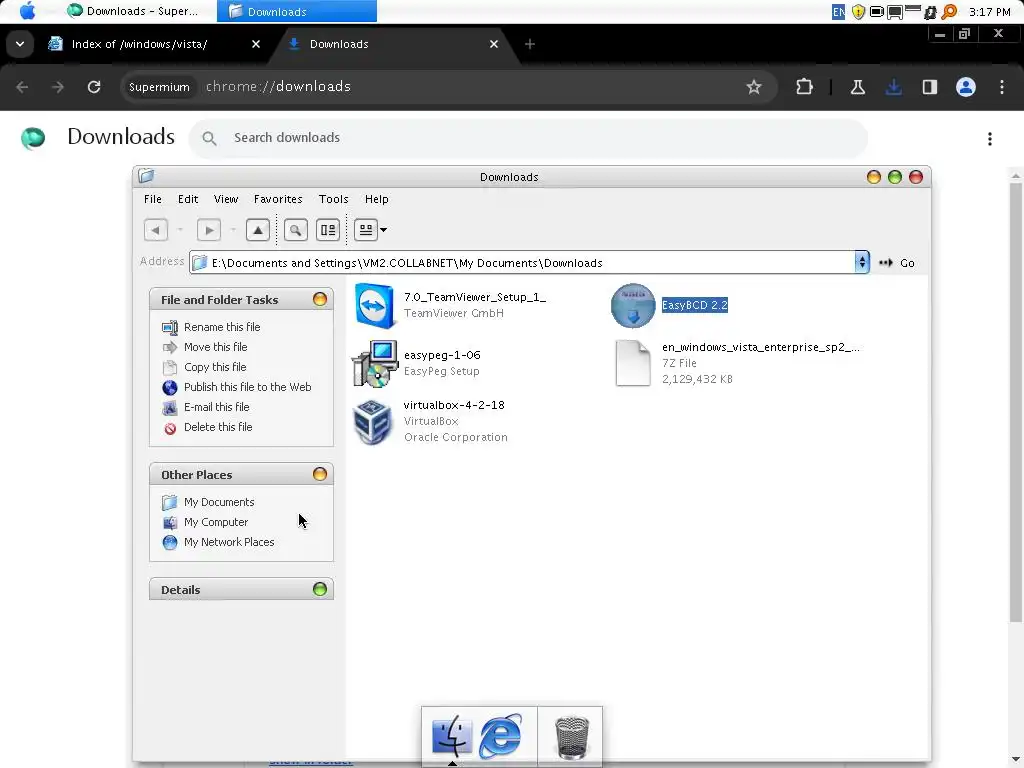Open the browser Extensions puzzle icon

[x=805, y=87]
